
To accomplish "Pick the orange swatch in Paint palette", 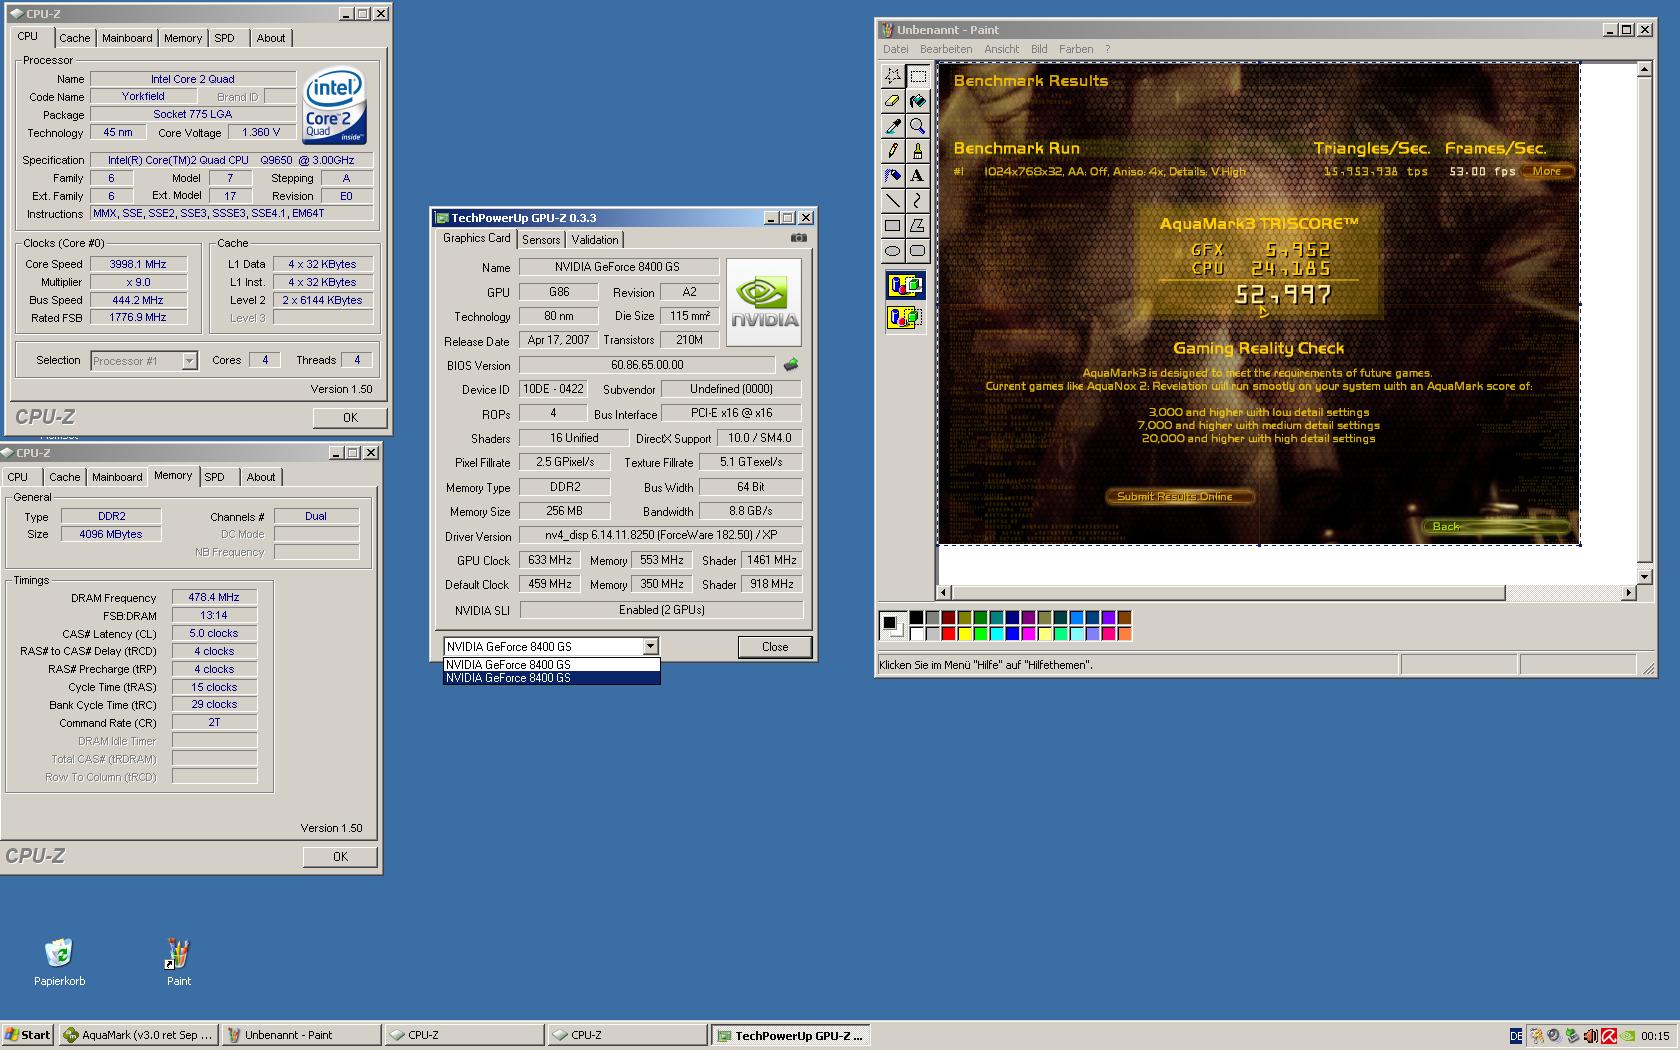I will [1124, 633].
